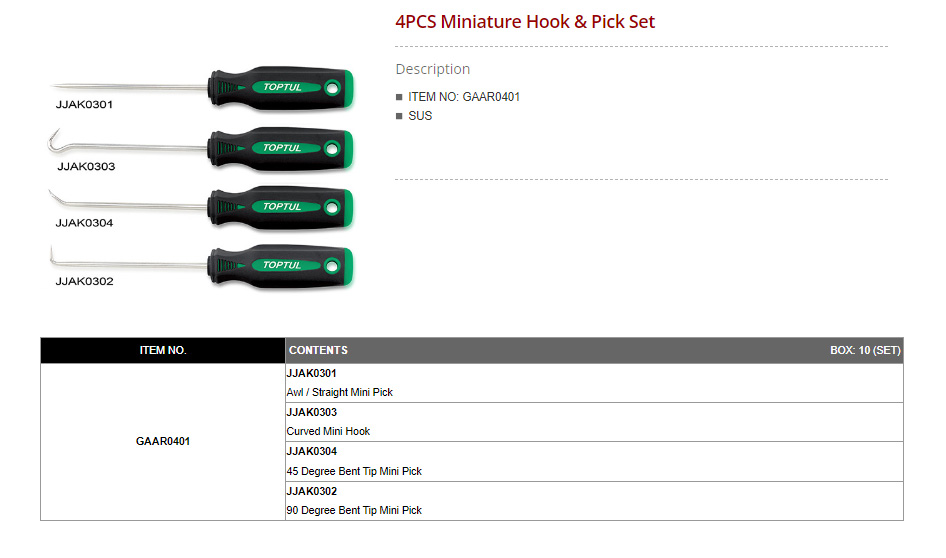Click the Curved Mini Hook row text
The image size is (946, 558).
point(328,431)
